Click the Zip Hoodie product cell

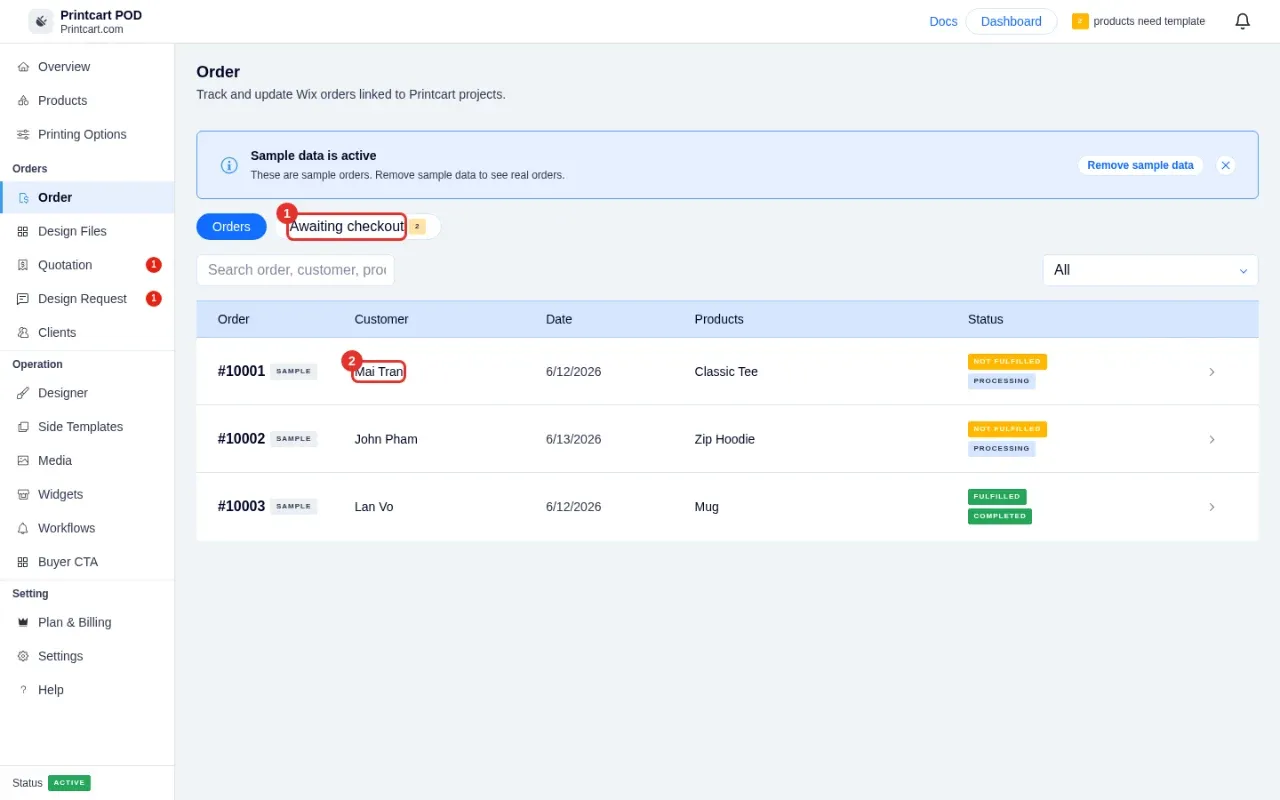725,439
